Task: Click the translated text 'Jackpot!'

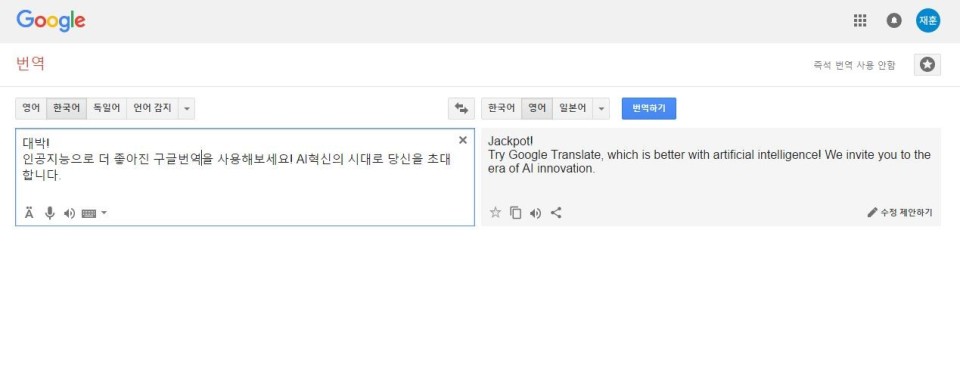Action: (x=511, y=142)
